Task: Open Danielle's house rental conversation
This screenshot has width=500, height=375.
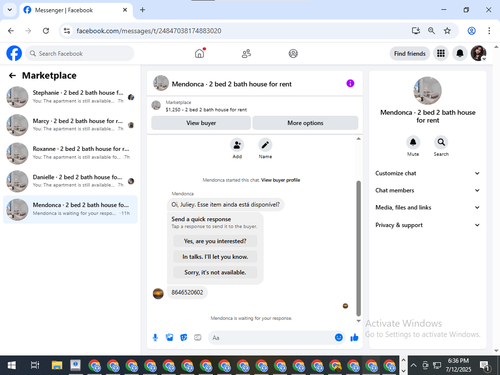Action: (70, 181)
